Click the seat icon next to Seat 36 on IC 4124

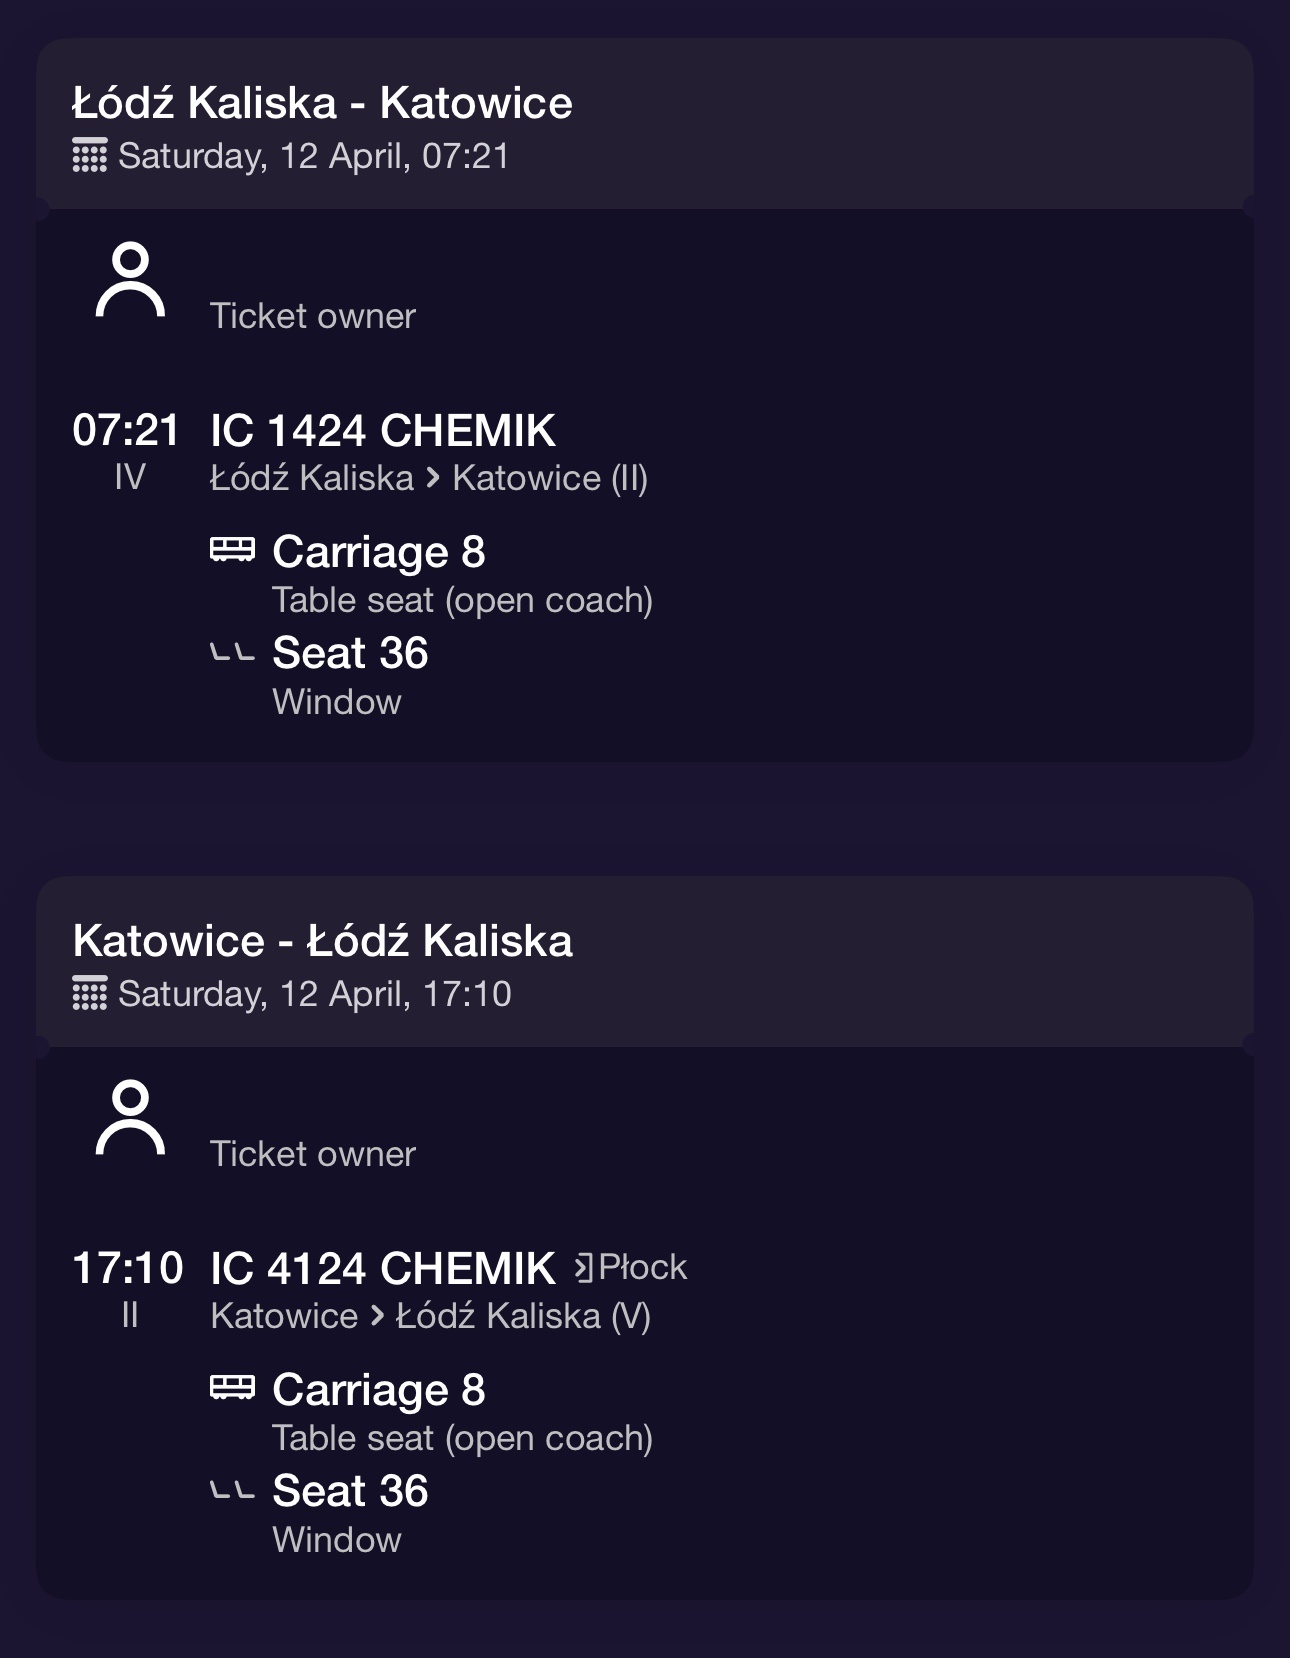point(232,1492)
